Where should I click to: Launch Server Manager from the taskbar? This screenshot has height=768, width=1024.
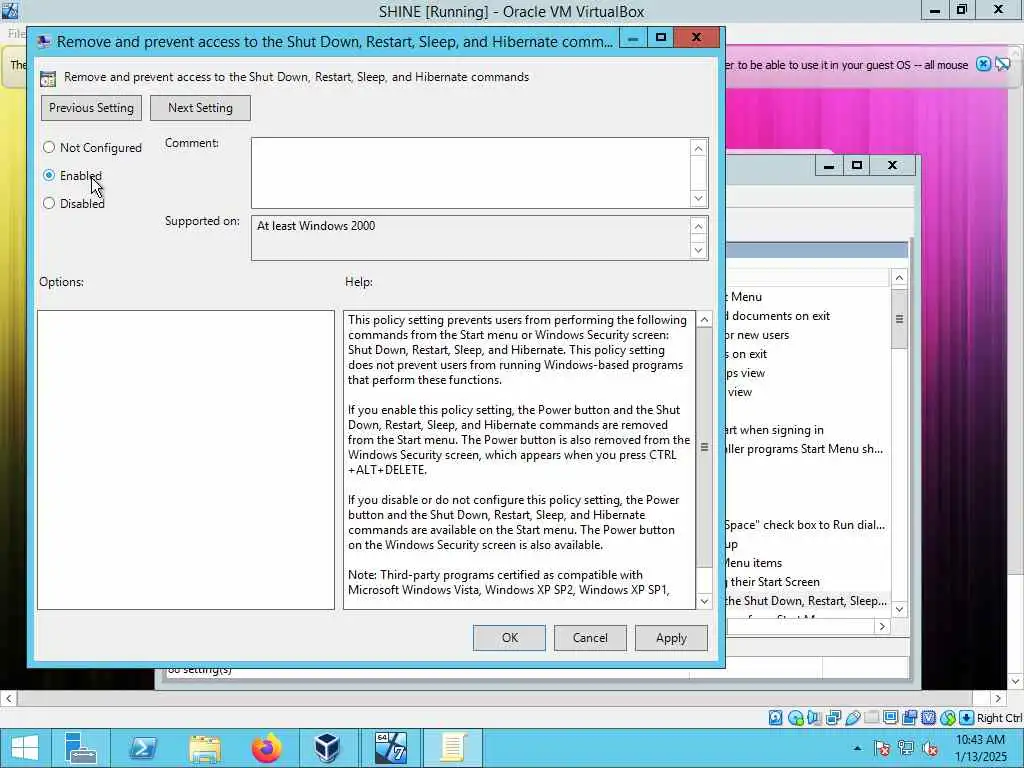click(80, 748)
